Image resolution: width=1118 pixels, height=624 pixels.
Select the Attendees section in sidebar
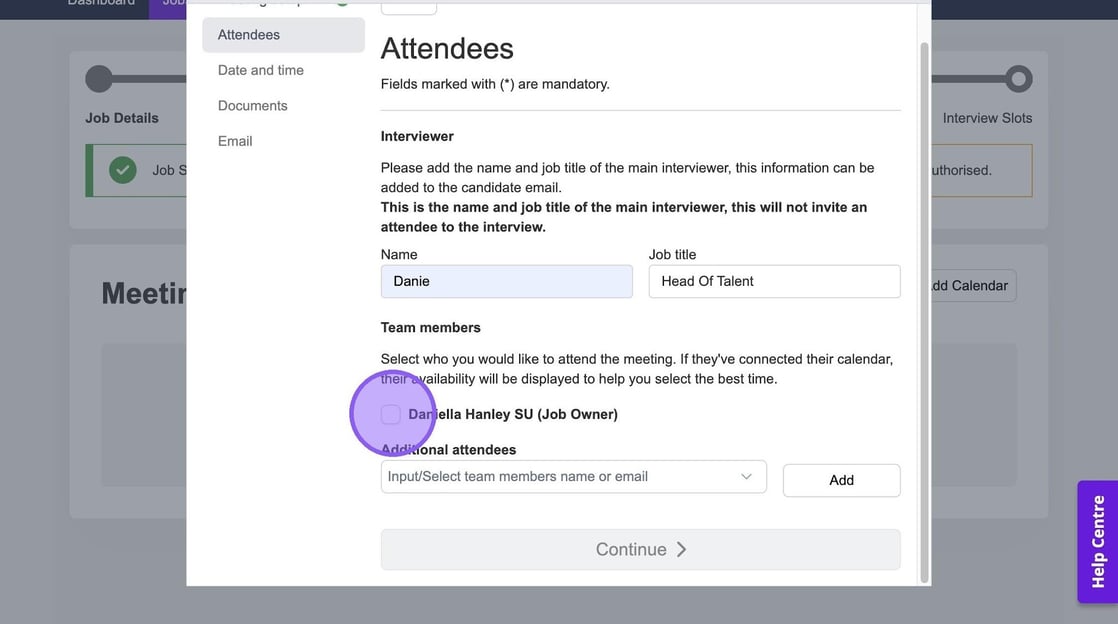pos(249,35)
